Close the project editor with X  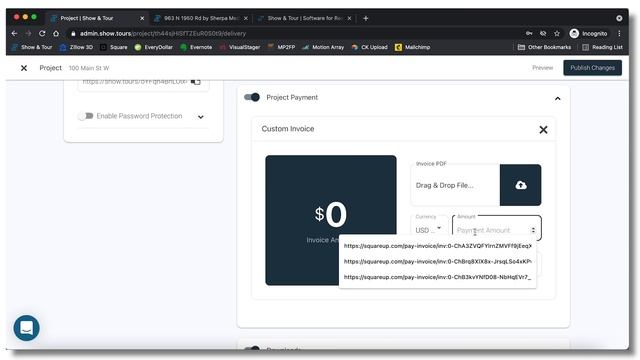[x=24, y=68]
